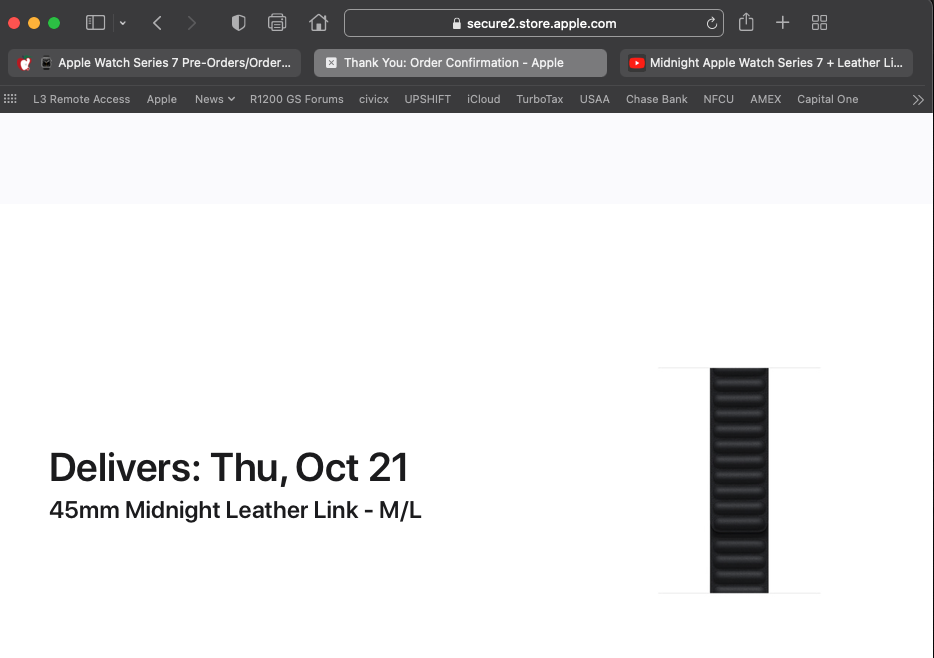Open the Chase Bank bookmark
The width and height of the screenshot is (934, 658).
coord(656,99)
